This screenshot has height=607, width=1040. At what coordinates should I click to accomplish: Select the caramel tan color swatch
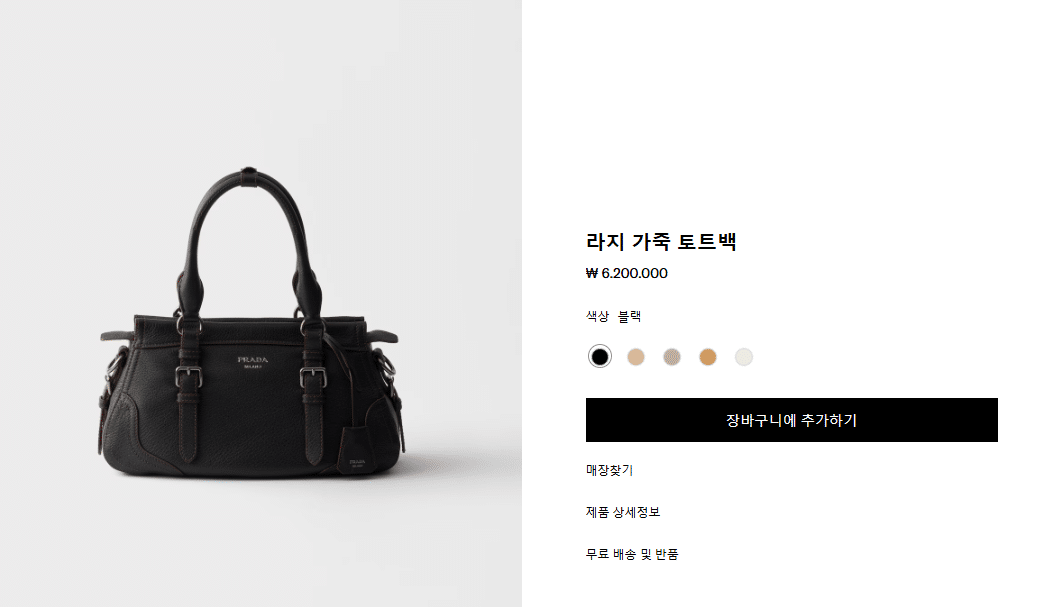pos(708,357)
